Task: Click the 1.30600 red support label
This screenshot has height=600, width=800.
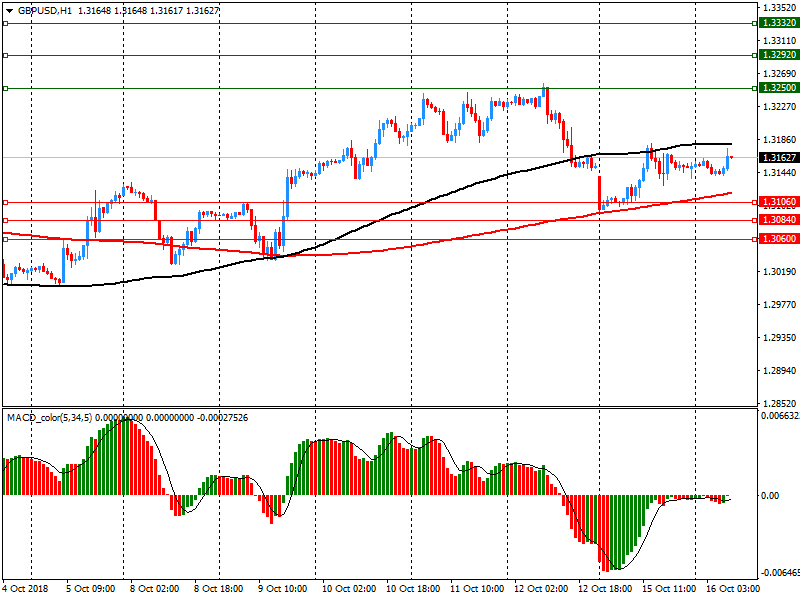Action: pyautogui.click(x=779, y=239)
